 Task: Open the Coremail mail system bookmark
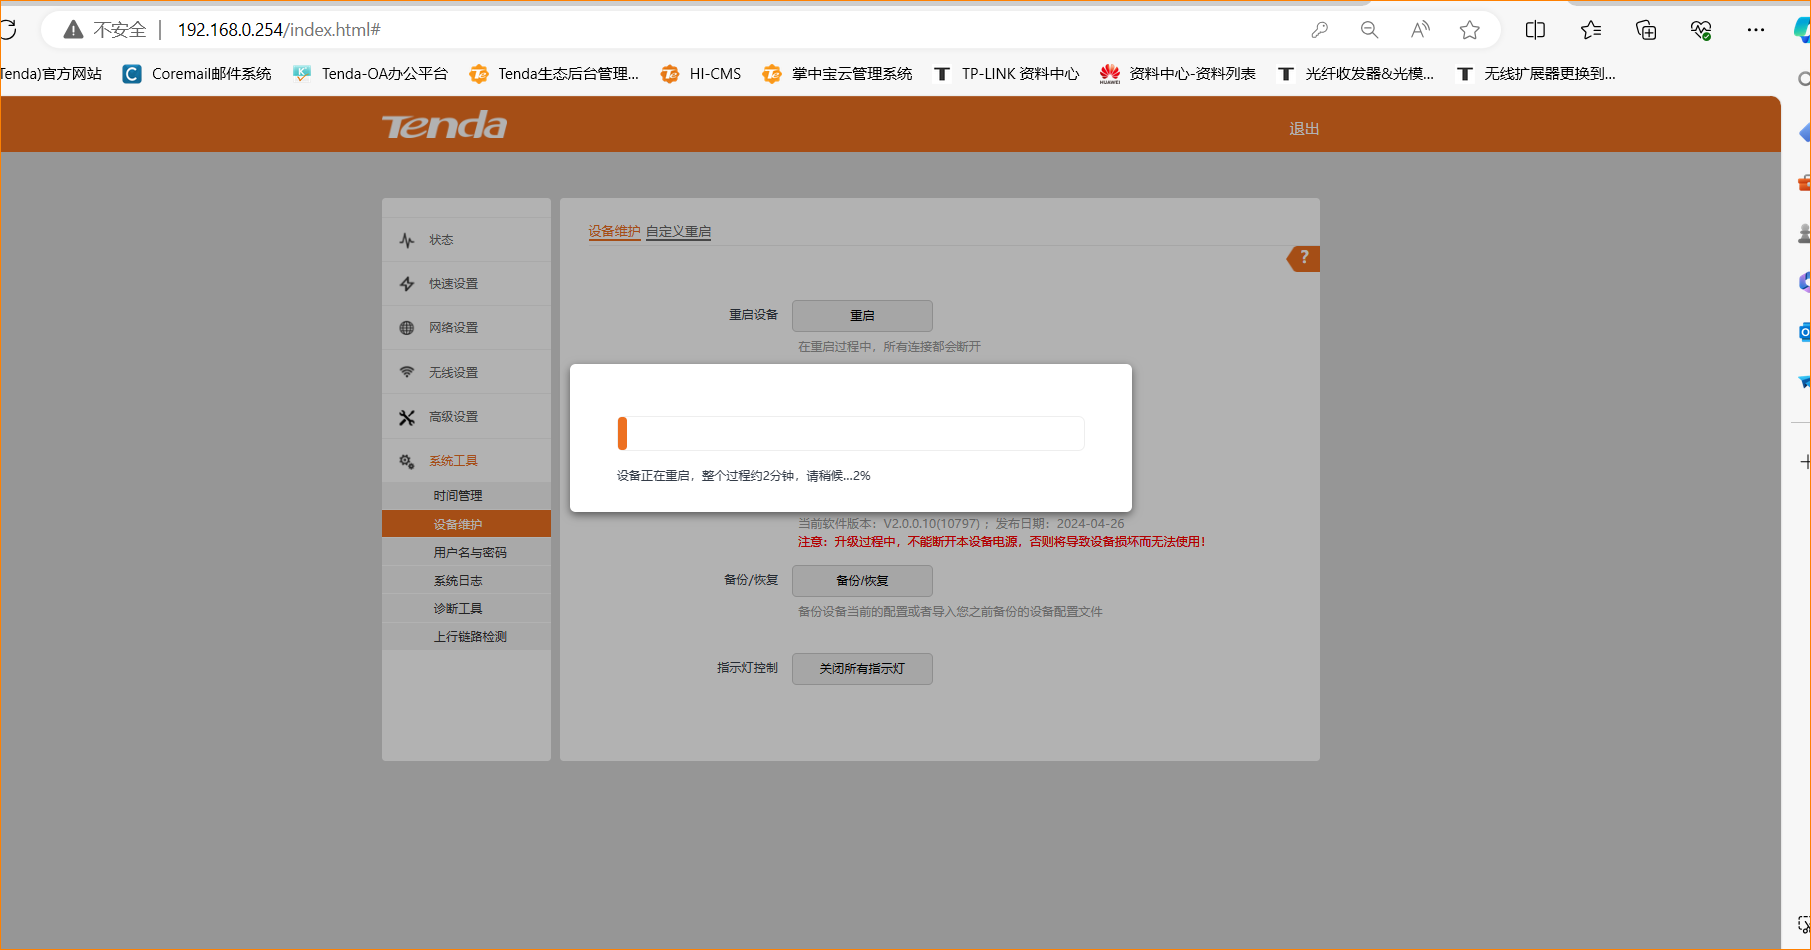coord(197,74)
